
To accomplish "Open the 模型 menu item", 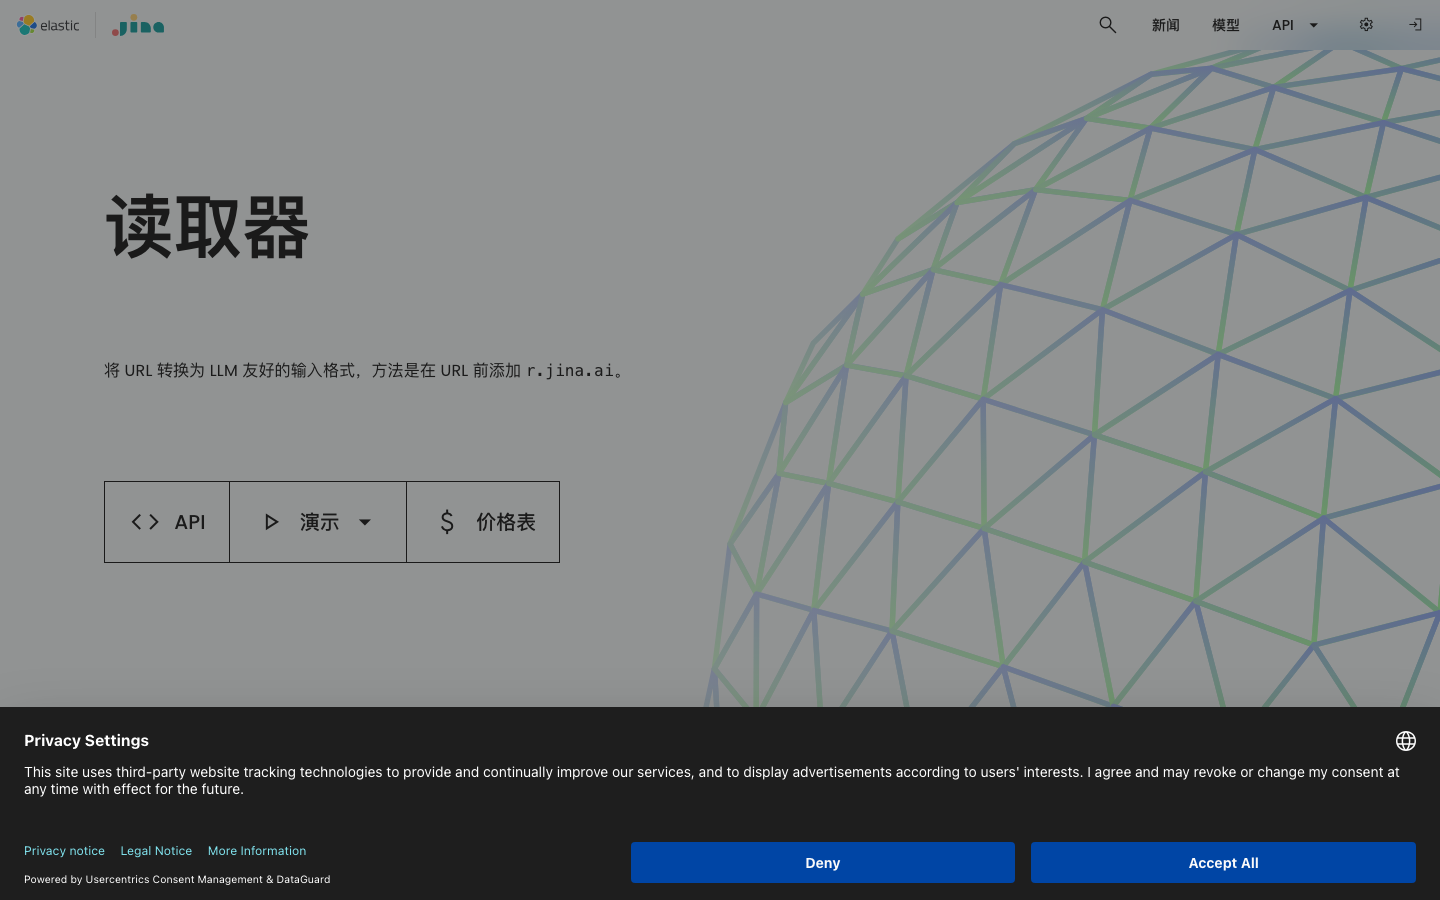I will coord(1225,25).
